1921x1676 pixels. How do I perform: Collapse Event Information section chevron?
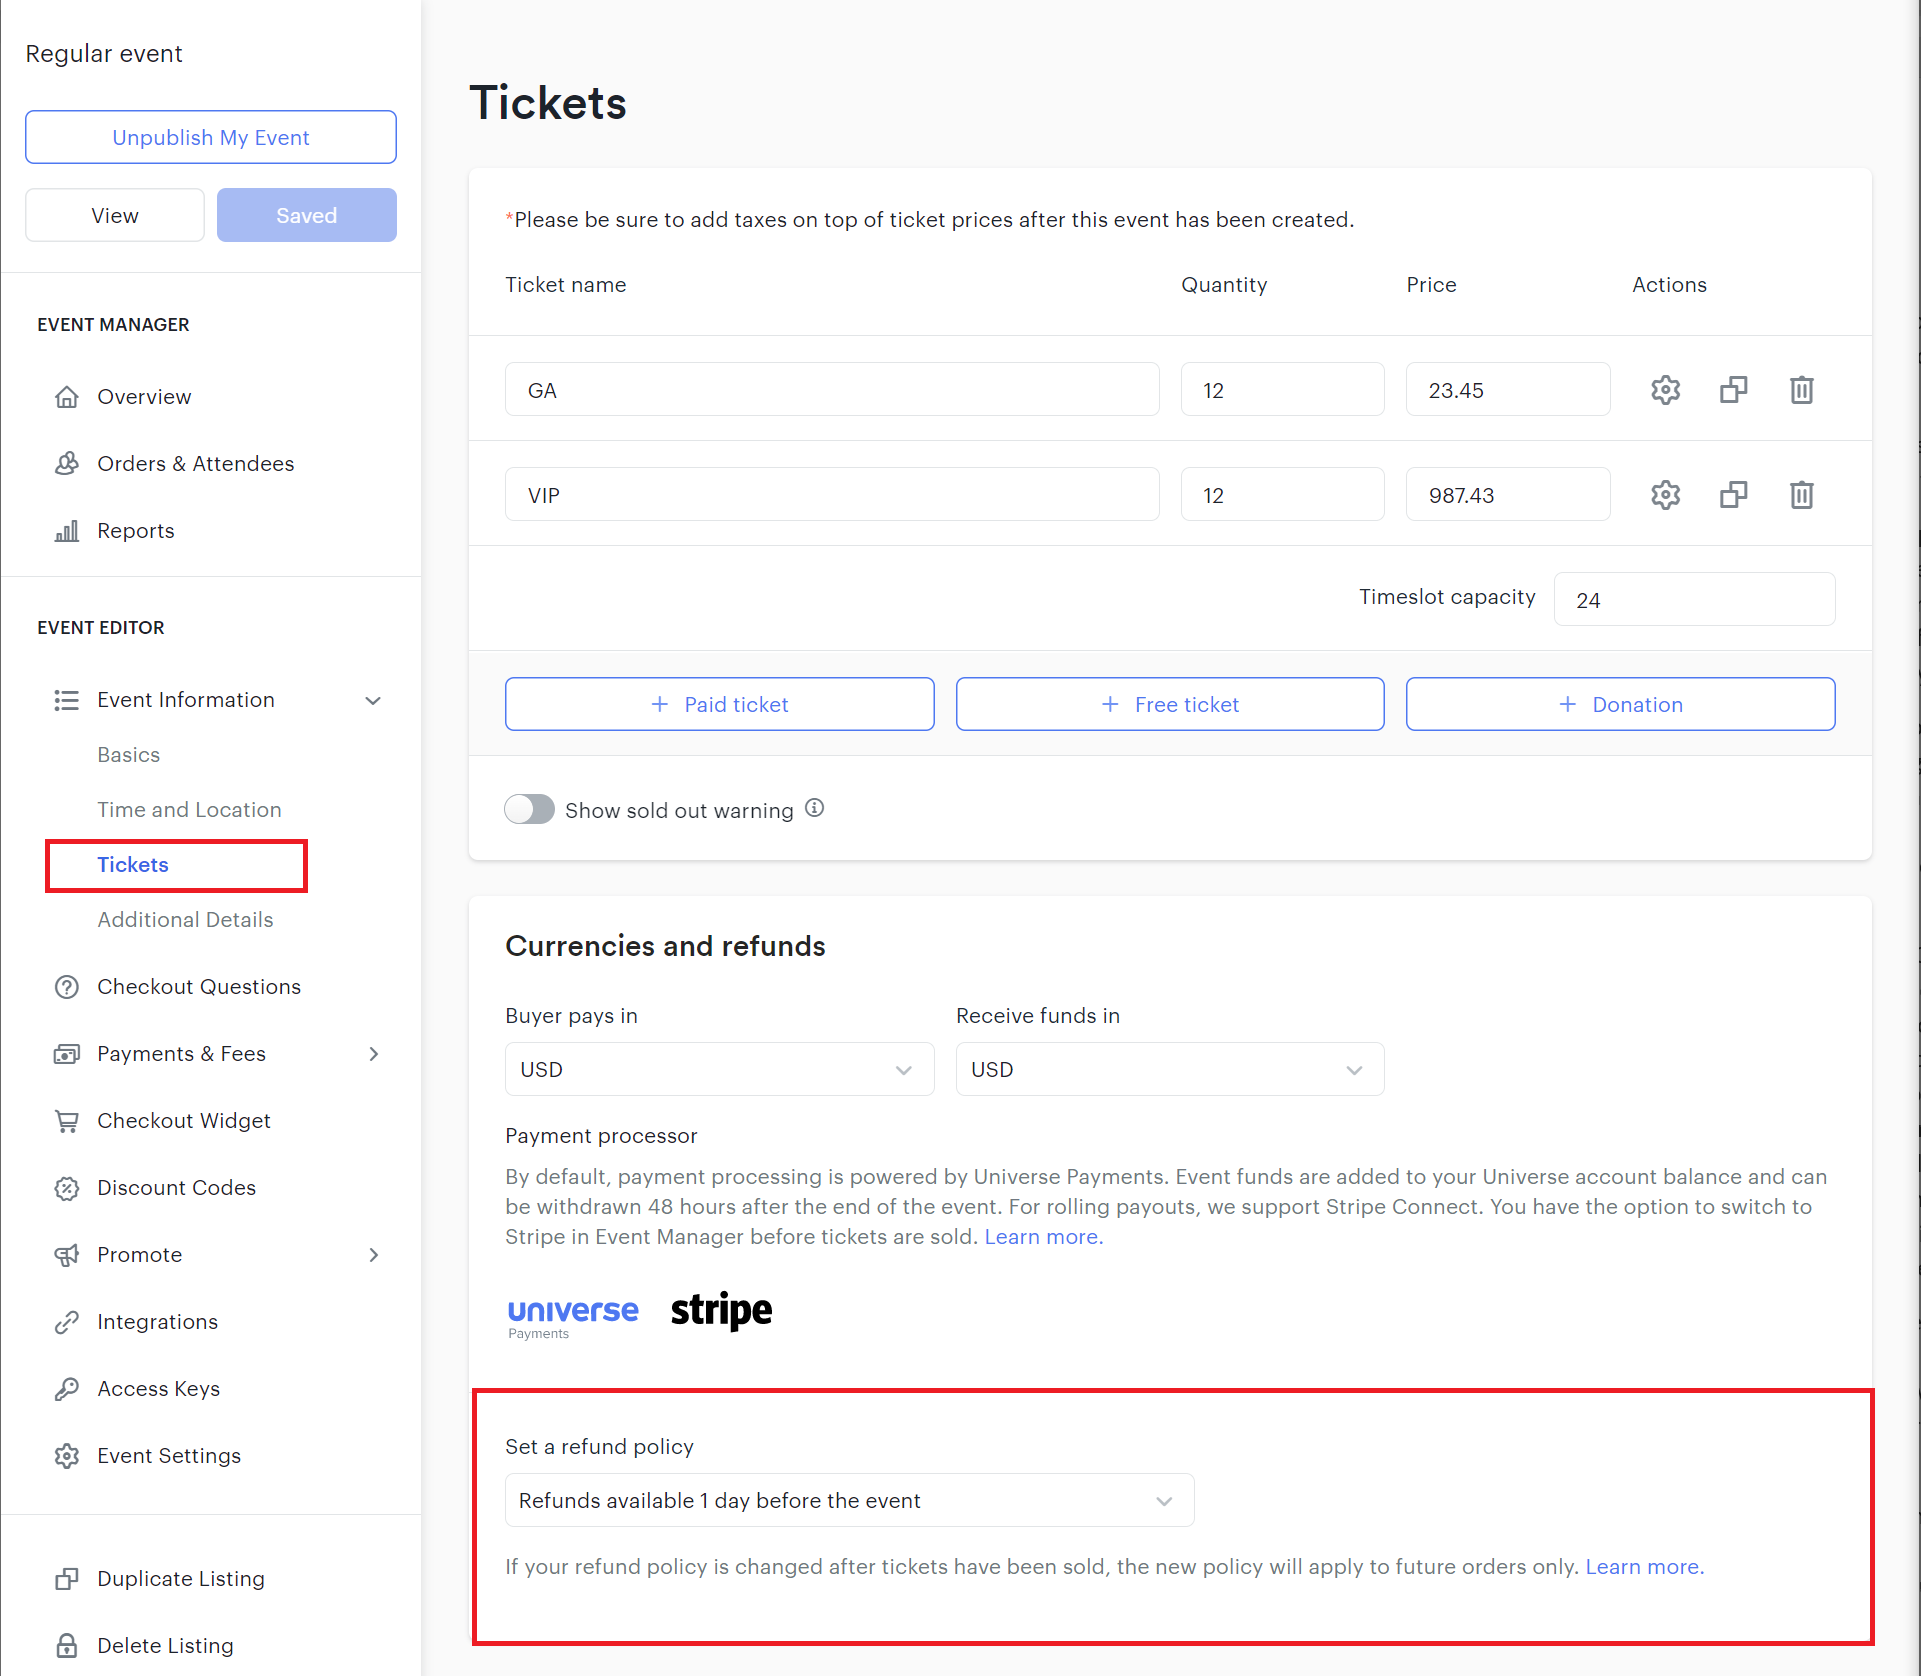point(373,700)
